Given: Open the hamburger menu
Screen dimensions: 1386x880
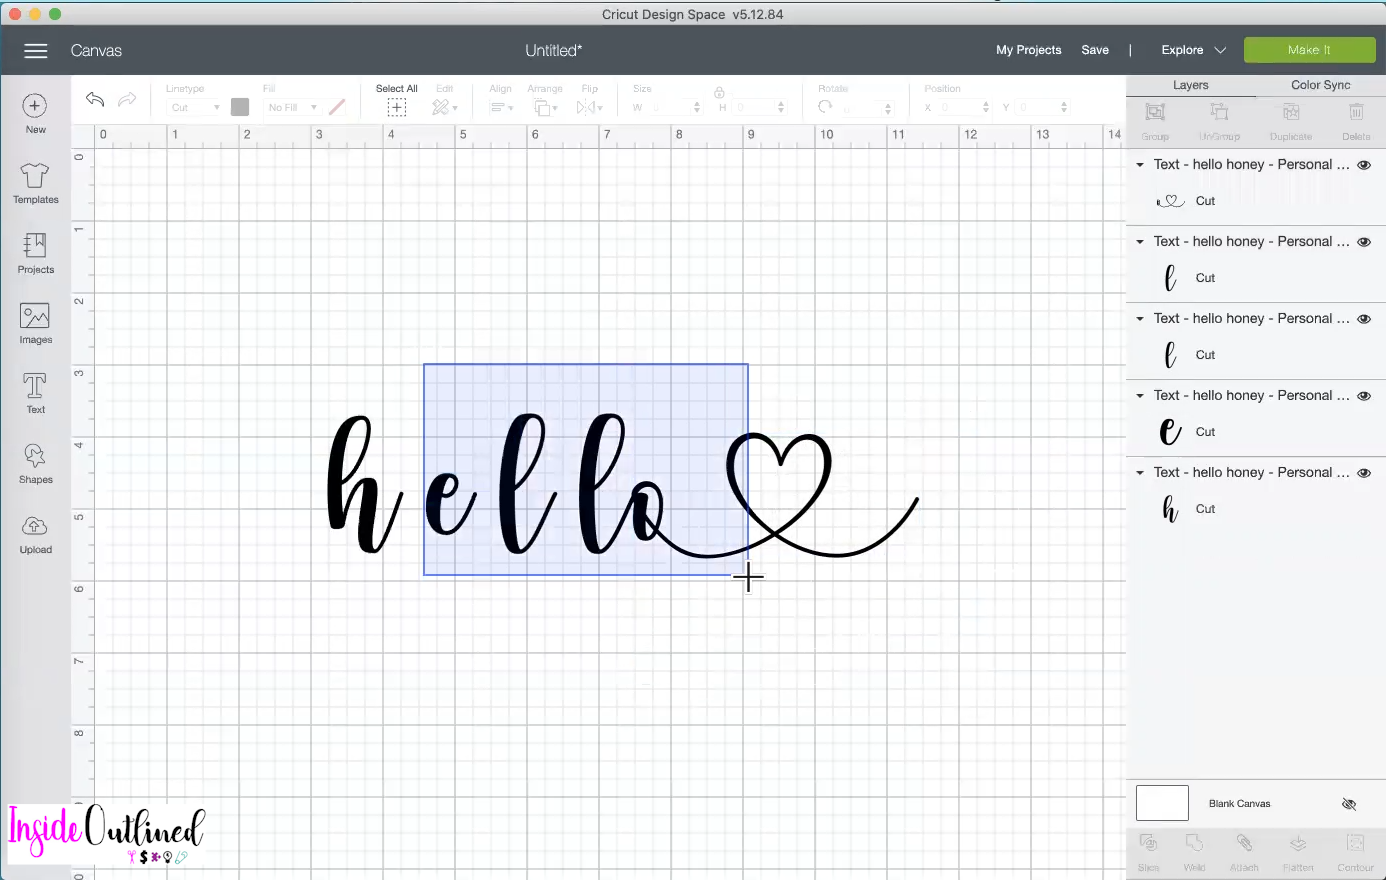Looking at the screenshot, I should 36,50.
